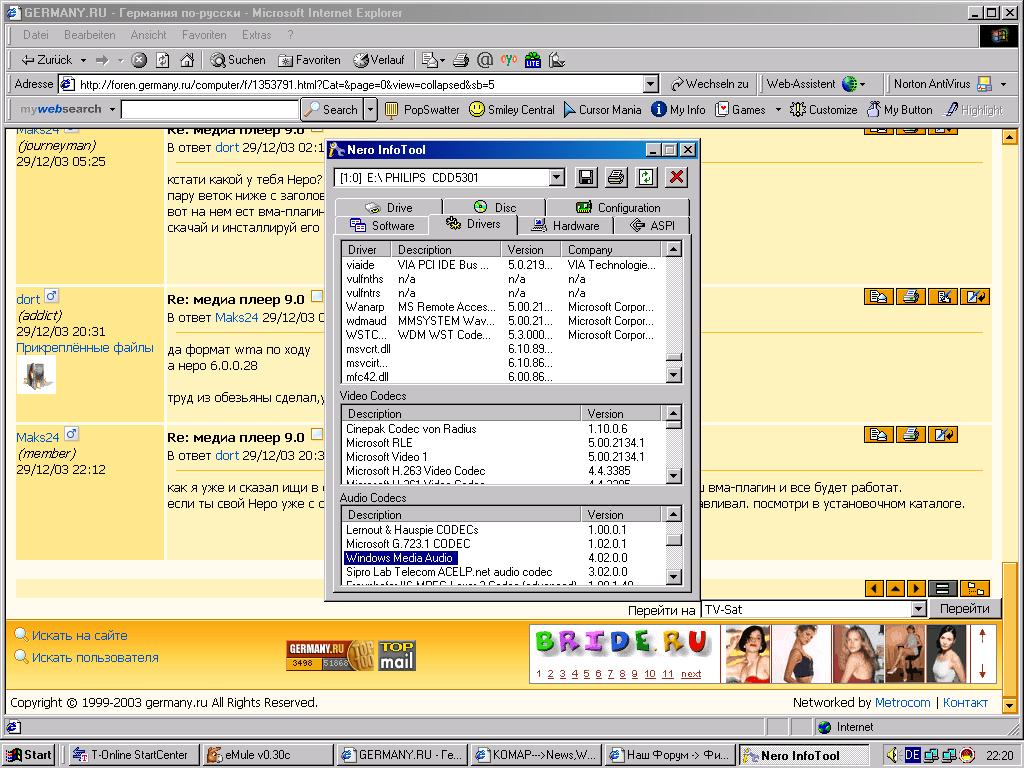1024x768 pixels.
Task: Click the IE toolbar printer icon
Action: [x=461, y=60]
